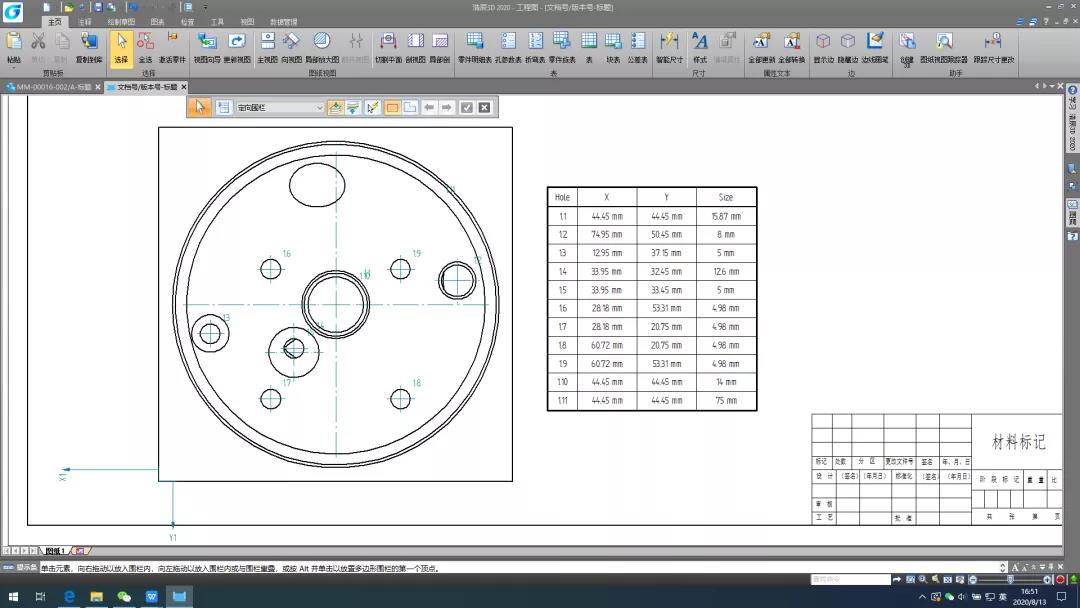Switch to the 检查 Inspect ribbon tab
The image size is (1080, 608).
pos(187,22)
